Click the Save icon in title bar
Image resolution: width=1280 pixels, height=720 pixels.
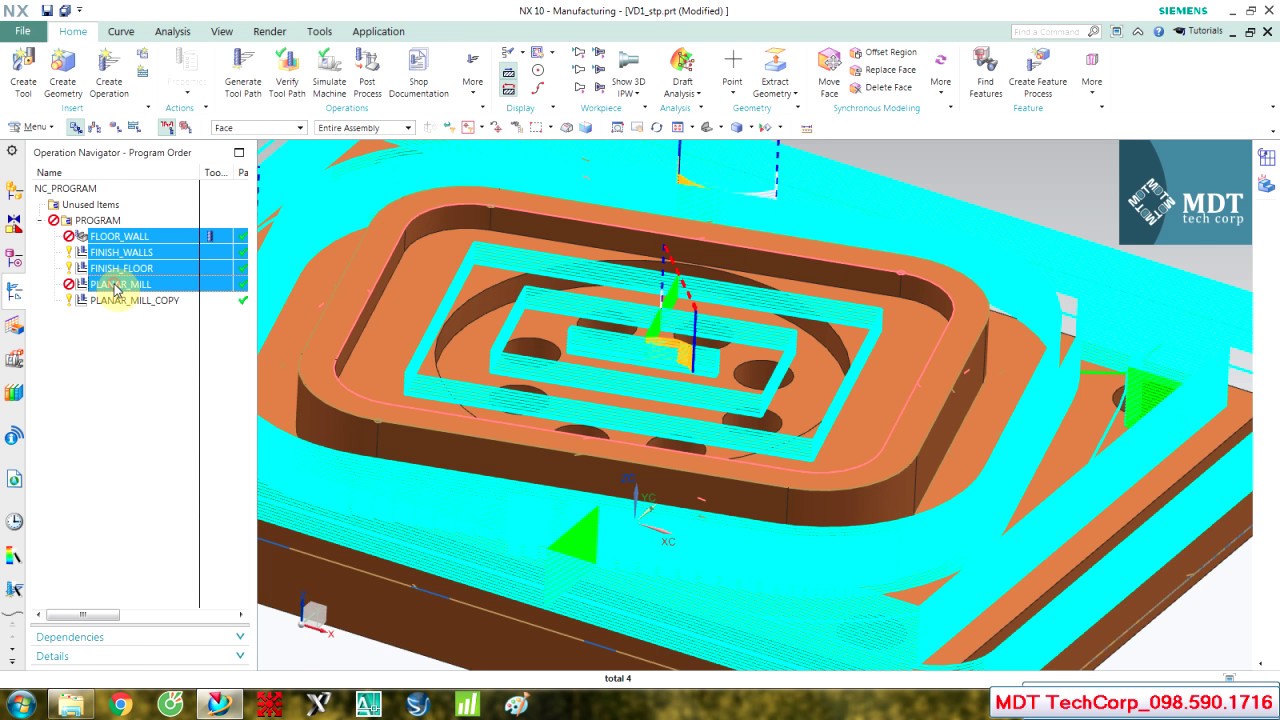click(x=47, y=11)
